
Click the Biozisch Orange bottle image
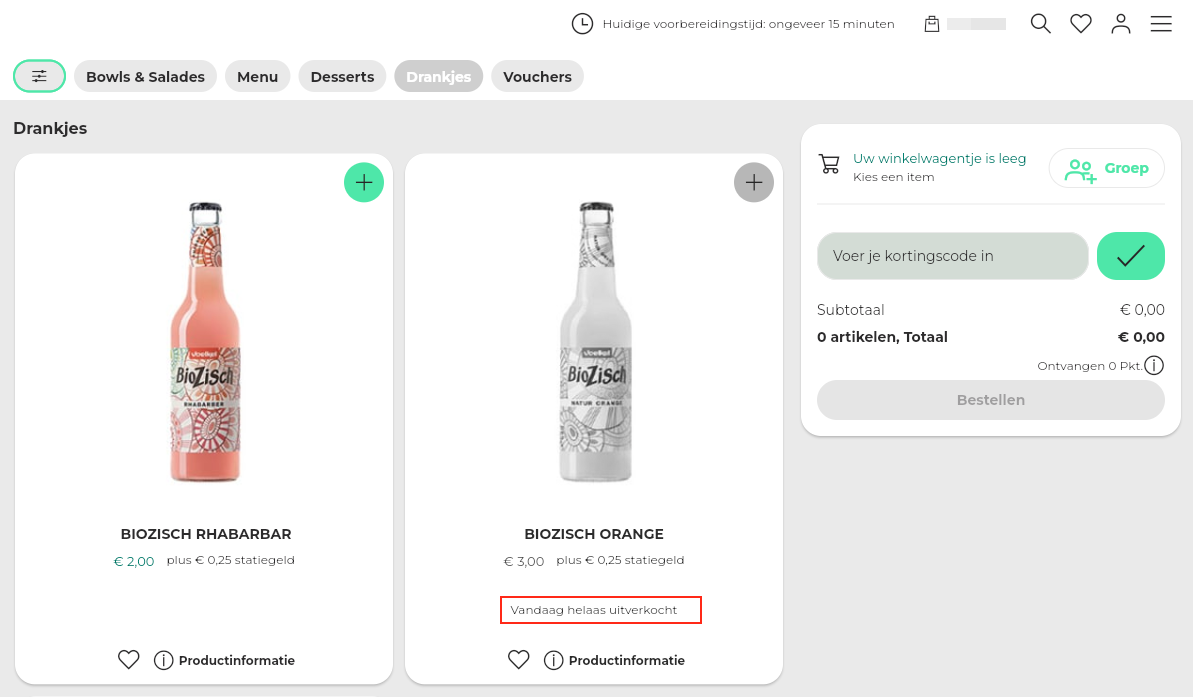[594, 345]
